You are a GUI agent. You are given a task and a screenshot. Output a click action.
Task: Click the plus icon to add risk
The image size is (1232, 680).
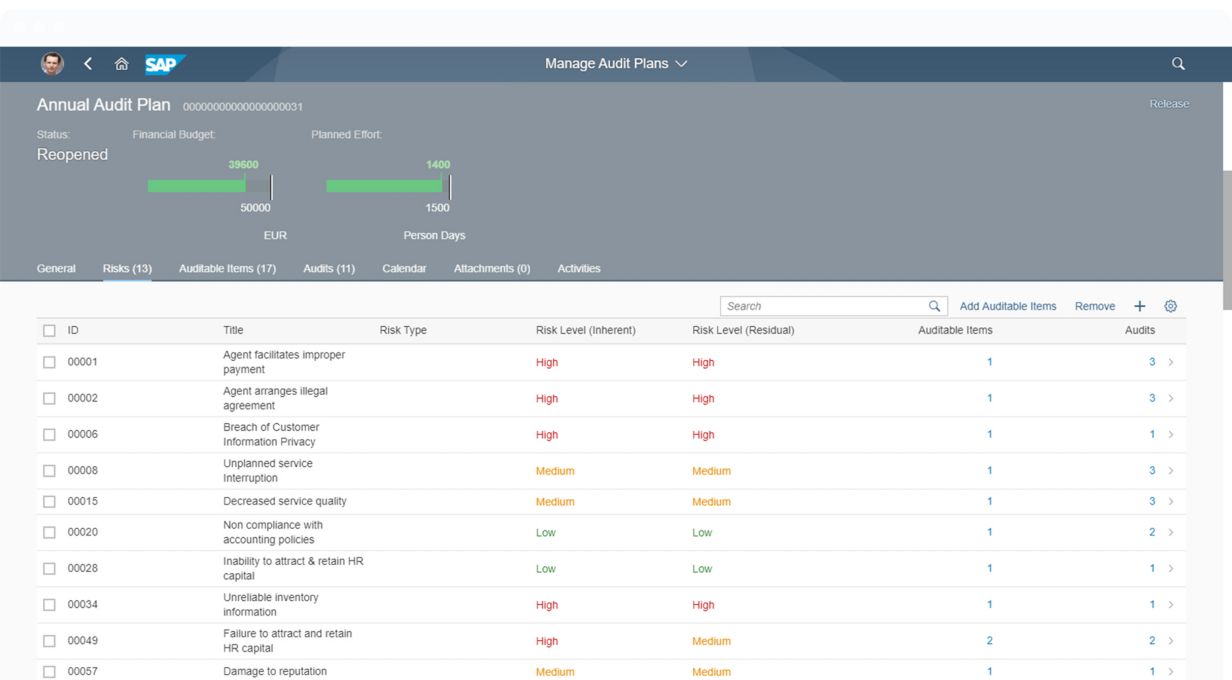pos(1139,306)
